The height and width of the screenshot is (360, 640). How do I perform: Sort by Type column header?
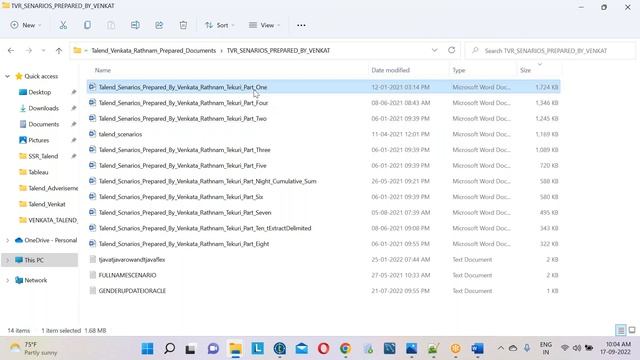459,70
